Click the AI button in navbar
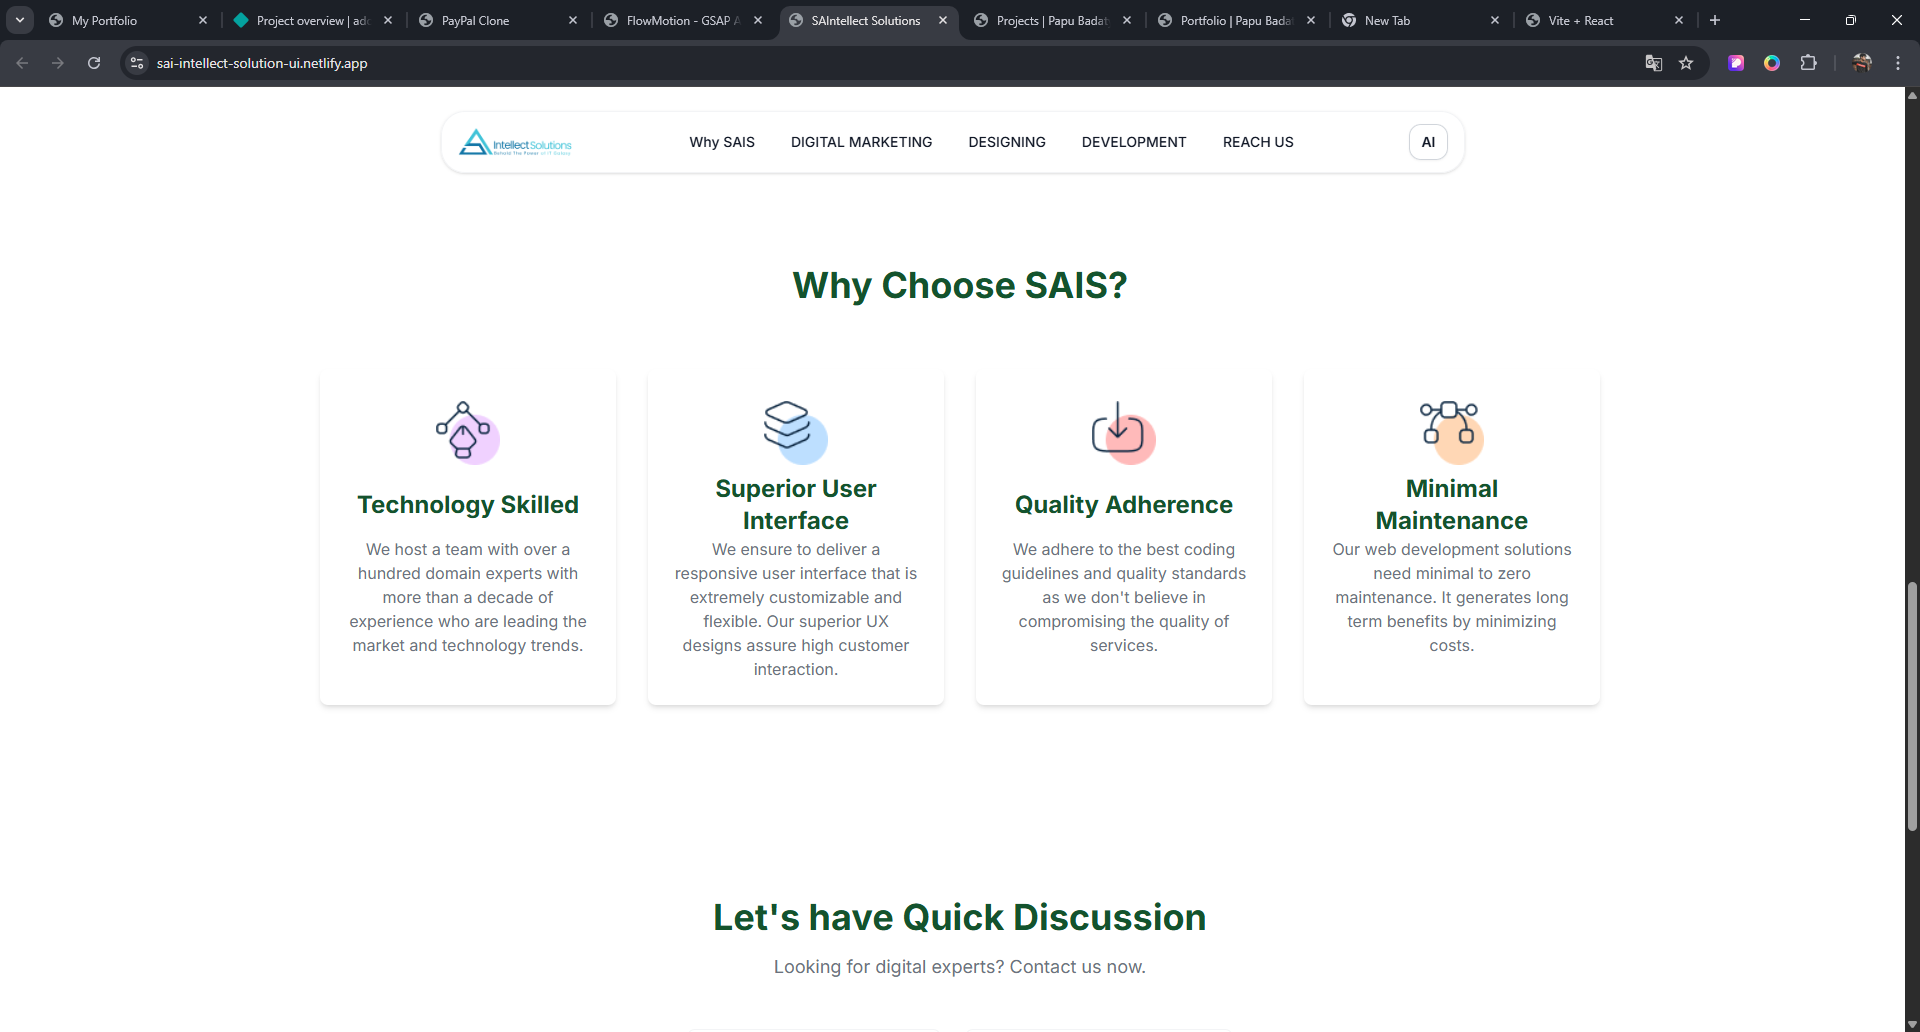 [x=1427, y=142]
